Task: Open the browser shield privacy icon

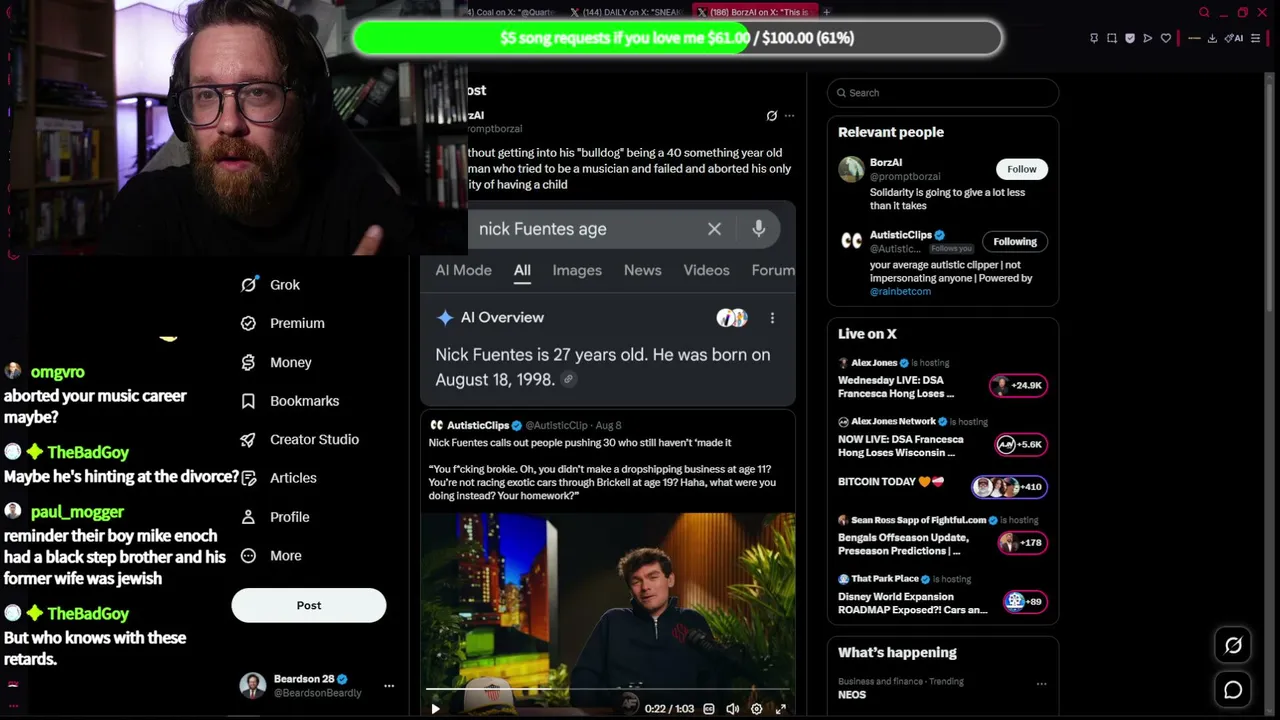Action: coord(1130,38)
